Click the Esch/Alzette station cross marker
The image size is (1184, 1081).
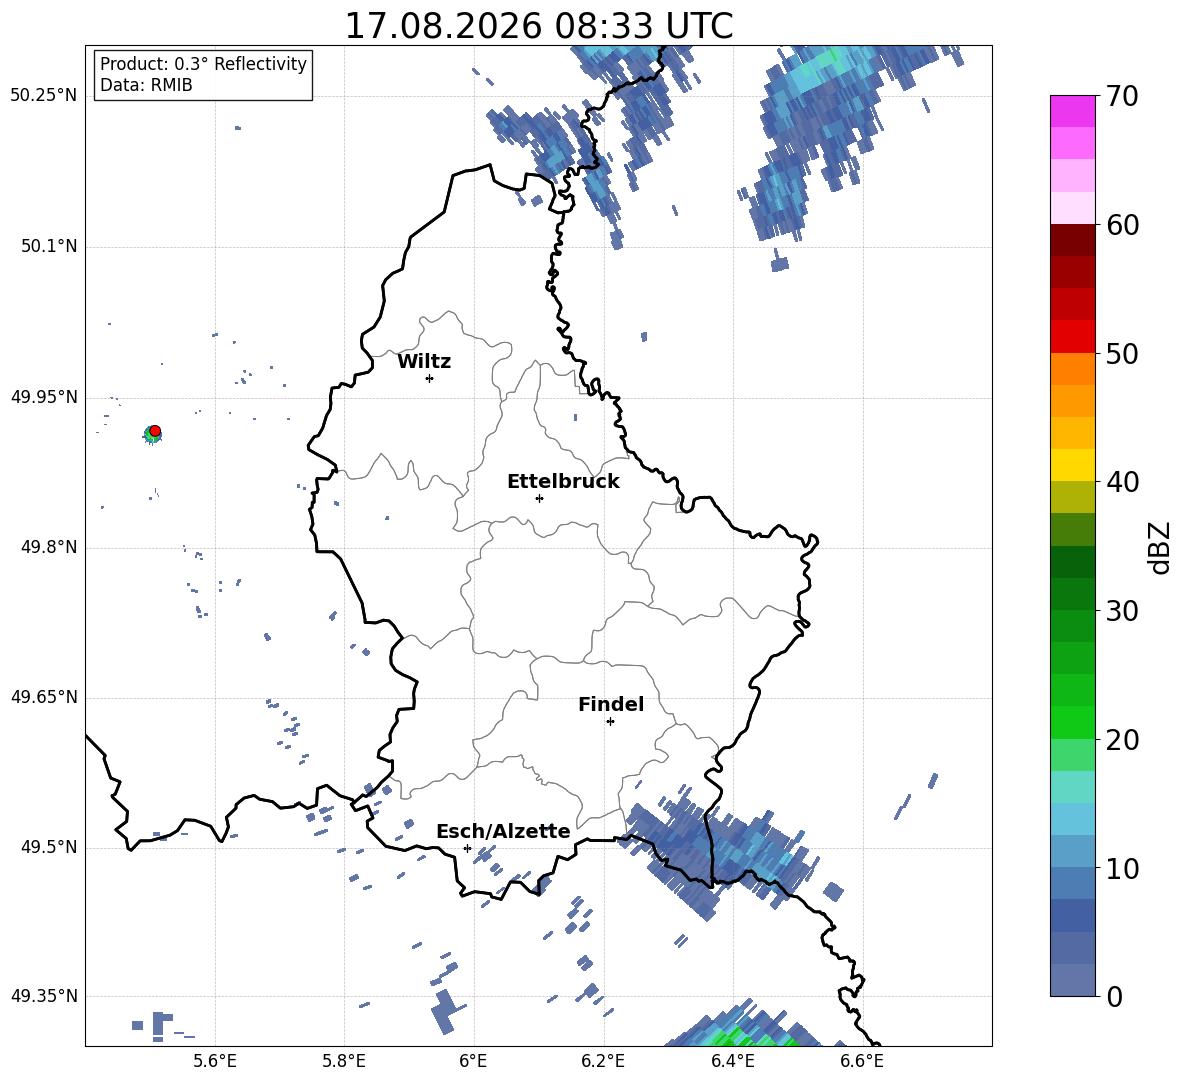tap(467, 848)
